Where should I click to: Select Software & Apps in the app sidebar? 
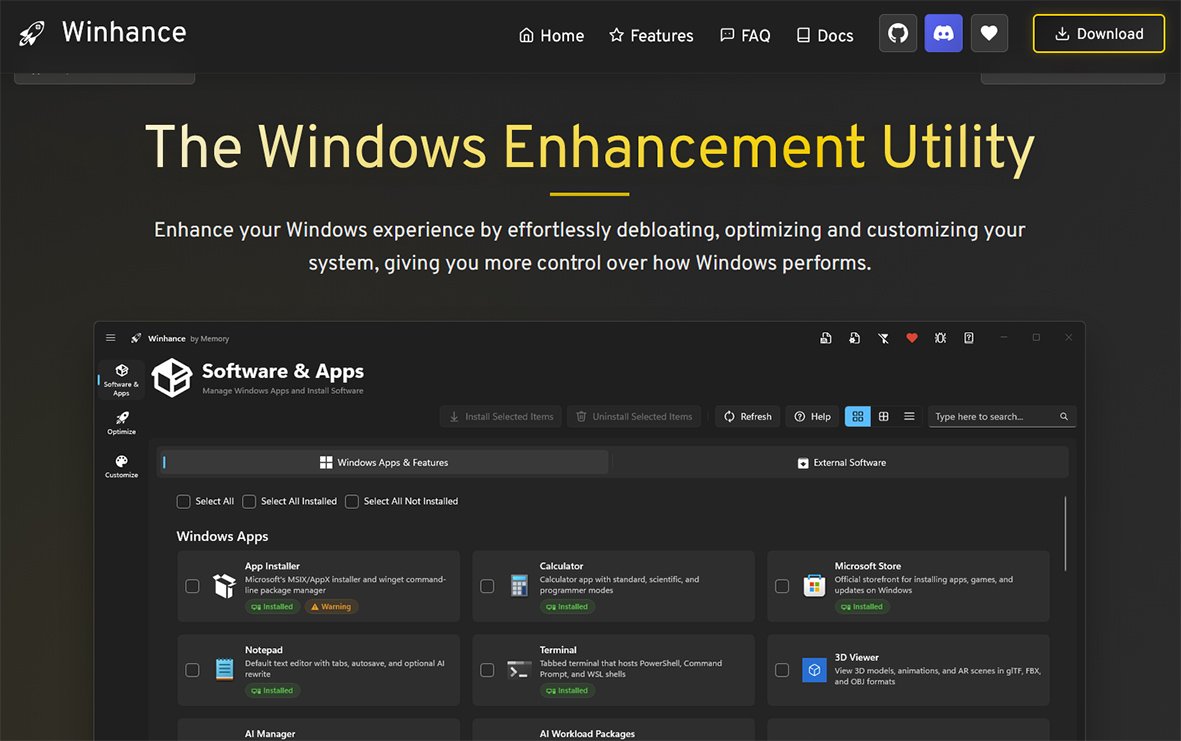121,380
